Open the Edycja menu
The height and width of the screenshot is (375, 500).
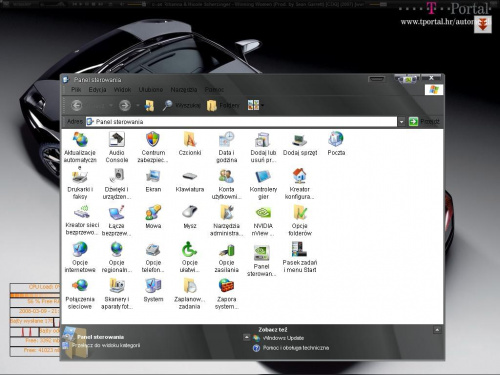coord(97,90)
